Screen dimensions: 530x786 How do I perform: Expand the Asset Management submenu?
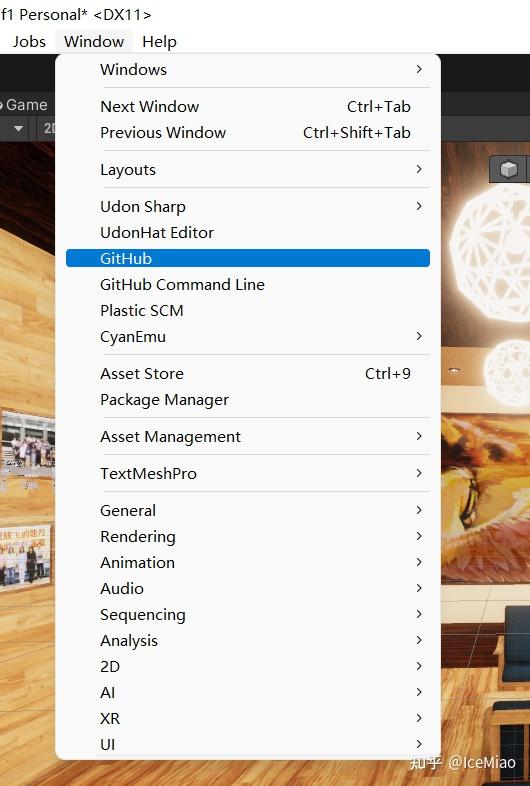248,437
